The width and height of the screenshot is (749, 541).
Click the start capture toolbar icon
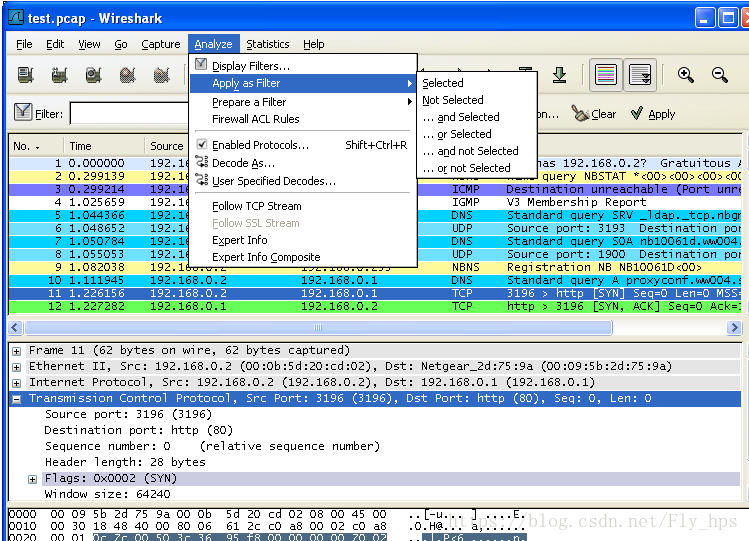(x=94, y=75)
